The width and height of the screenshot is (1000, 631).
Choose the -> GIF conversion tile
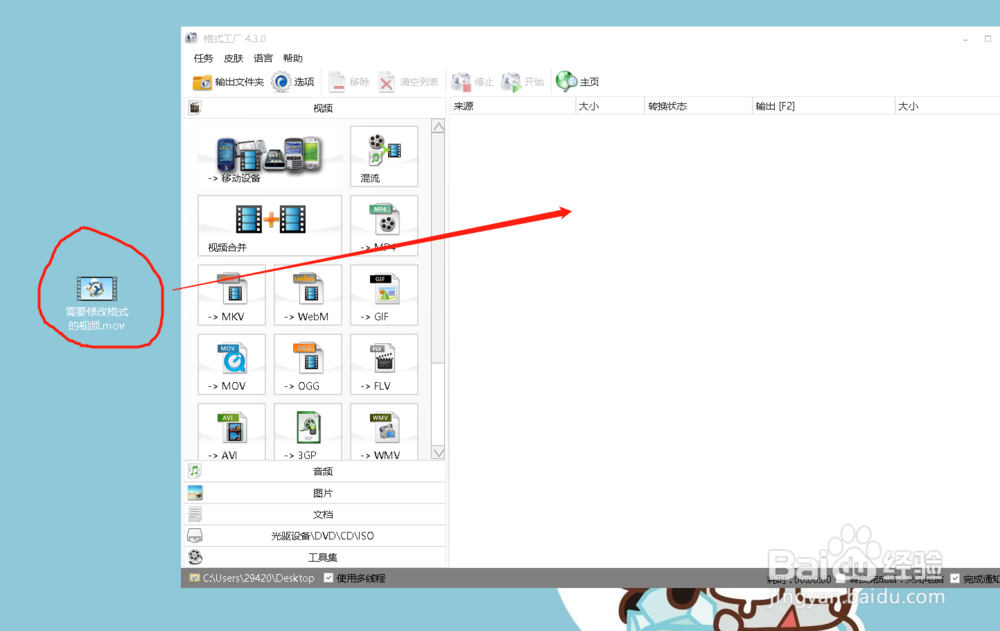click(x=384, y=295)
